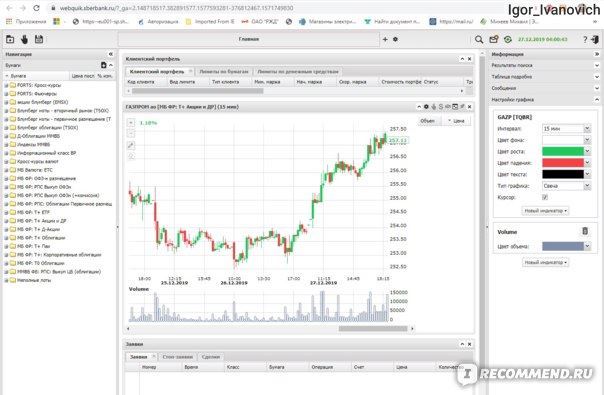
Task: Open the messages envelope icon
Action: 493,39
